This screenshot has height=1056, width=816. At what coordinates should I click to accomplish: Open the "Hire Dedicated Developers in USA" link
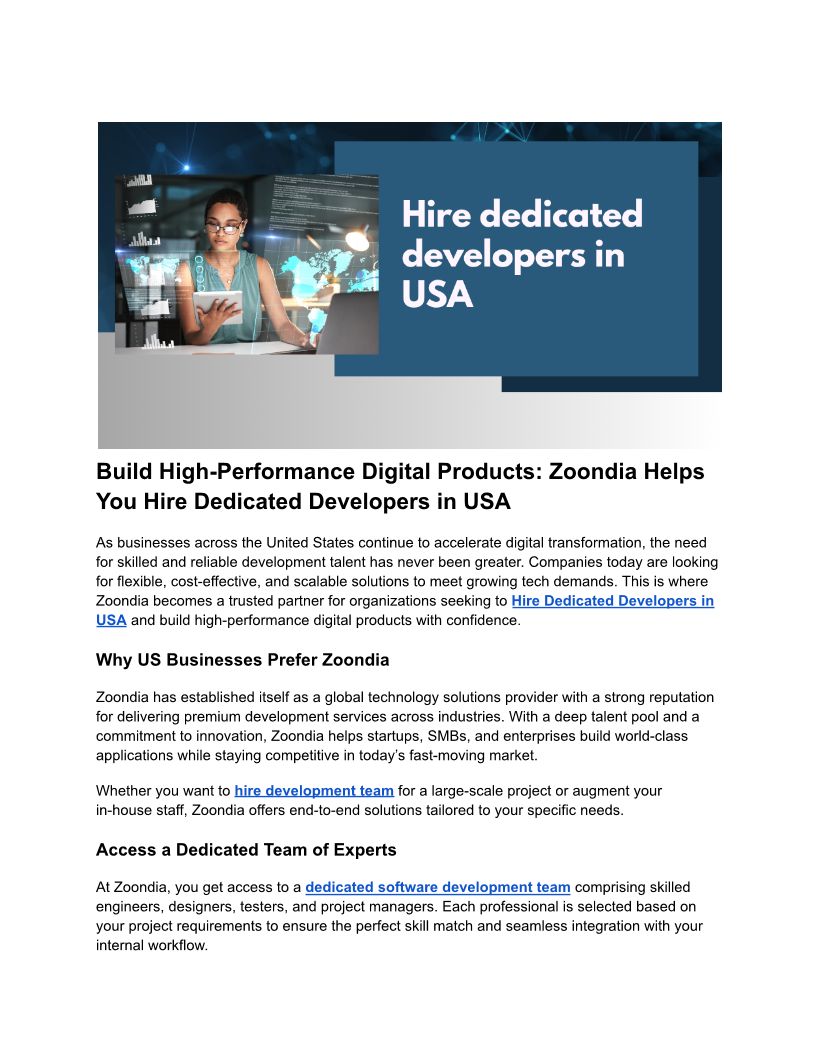(x=612, y=601)
